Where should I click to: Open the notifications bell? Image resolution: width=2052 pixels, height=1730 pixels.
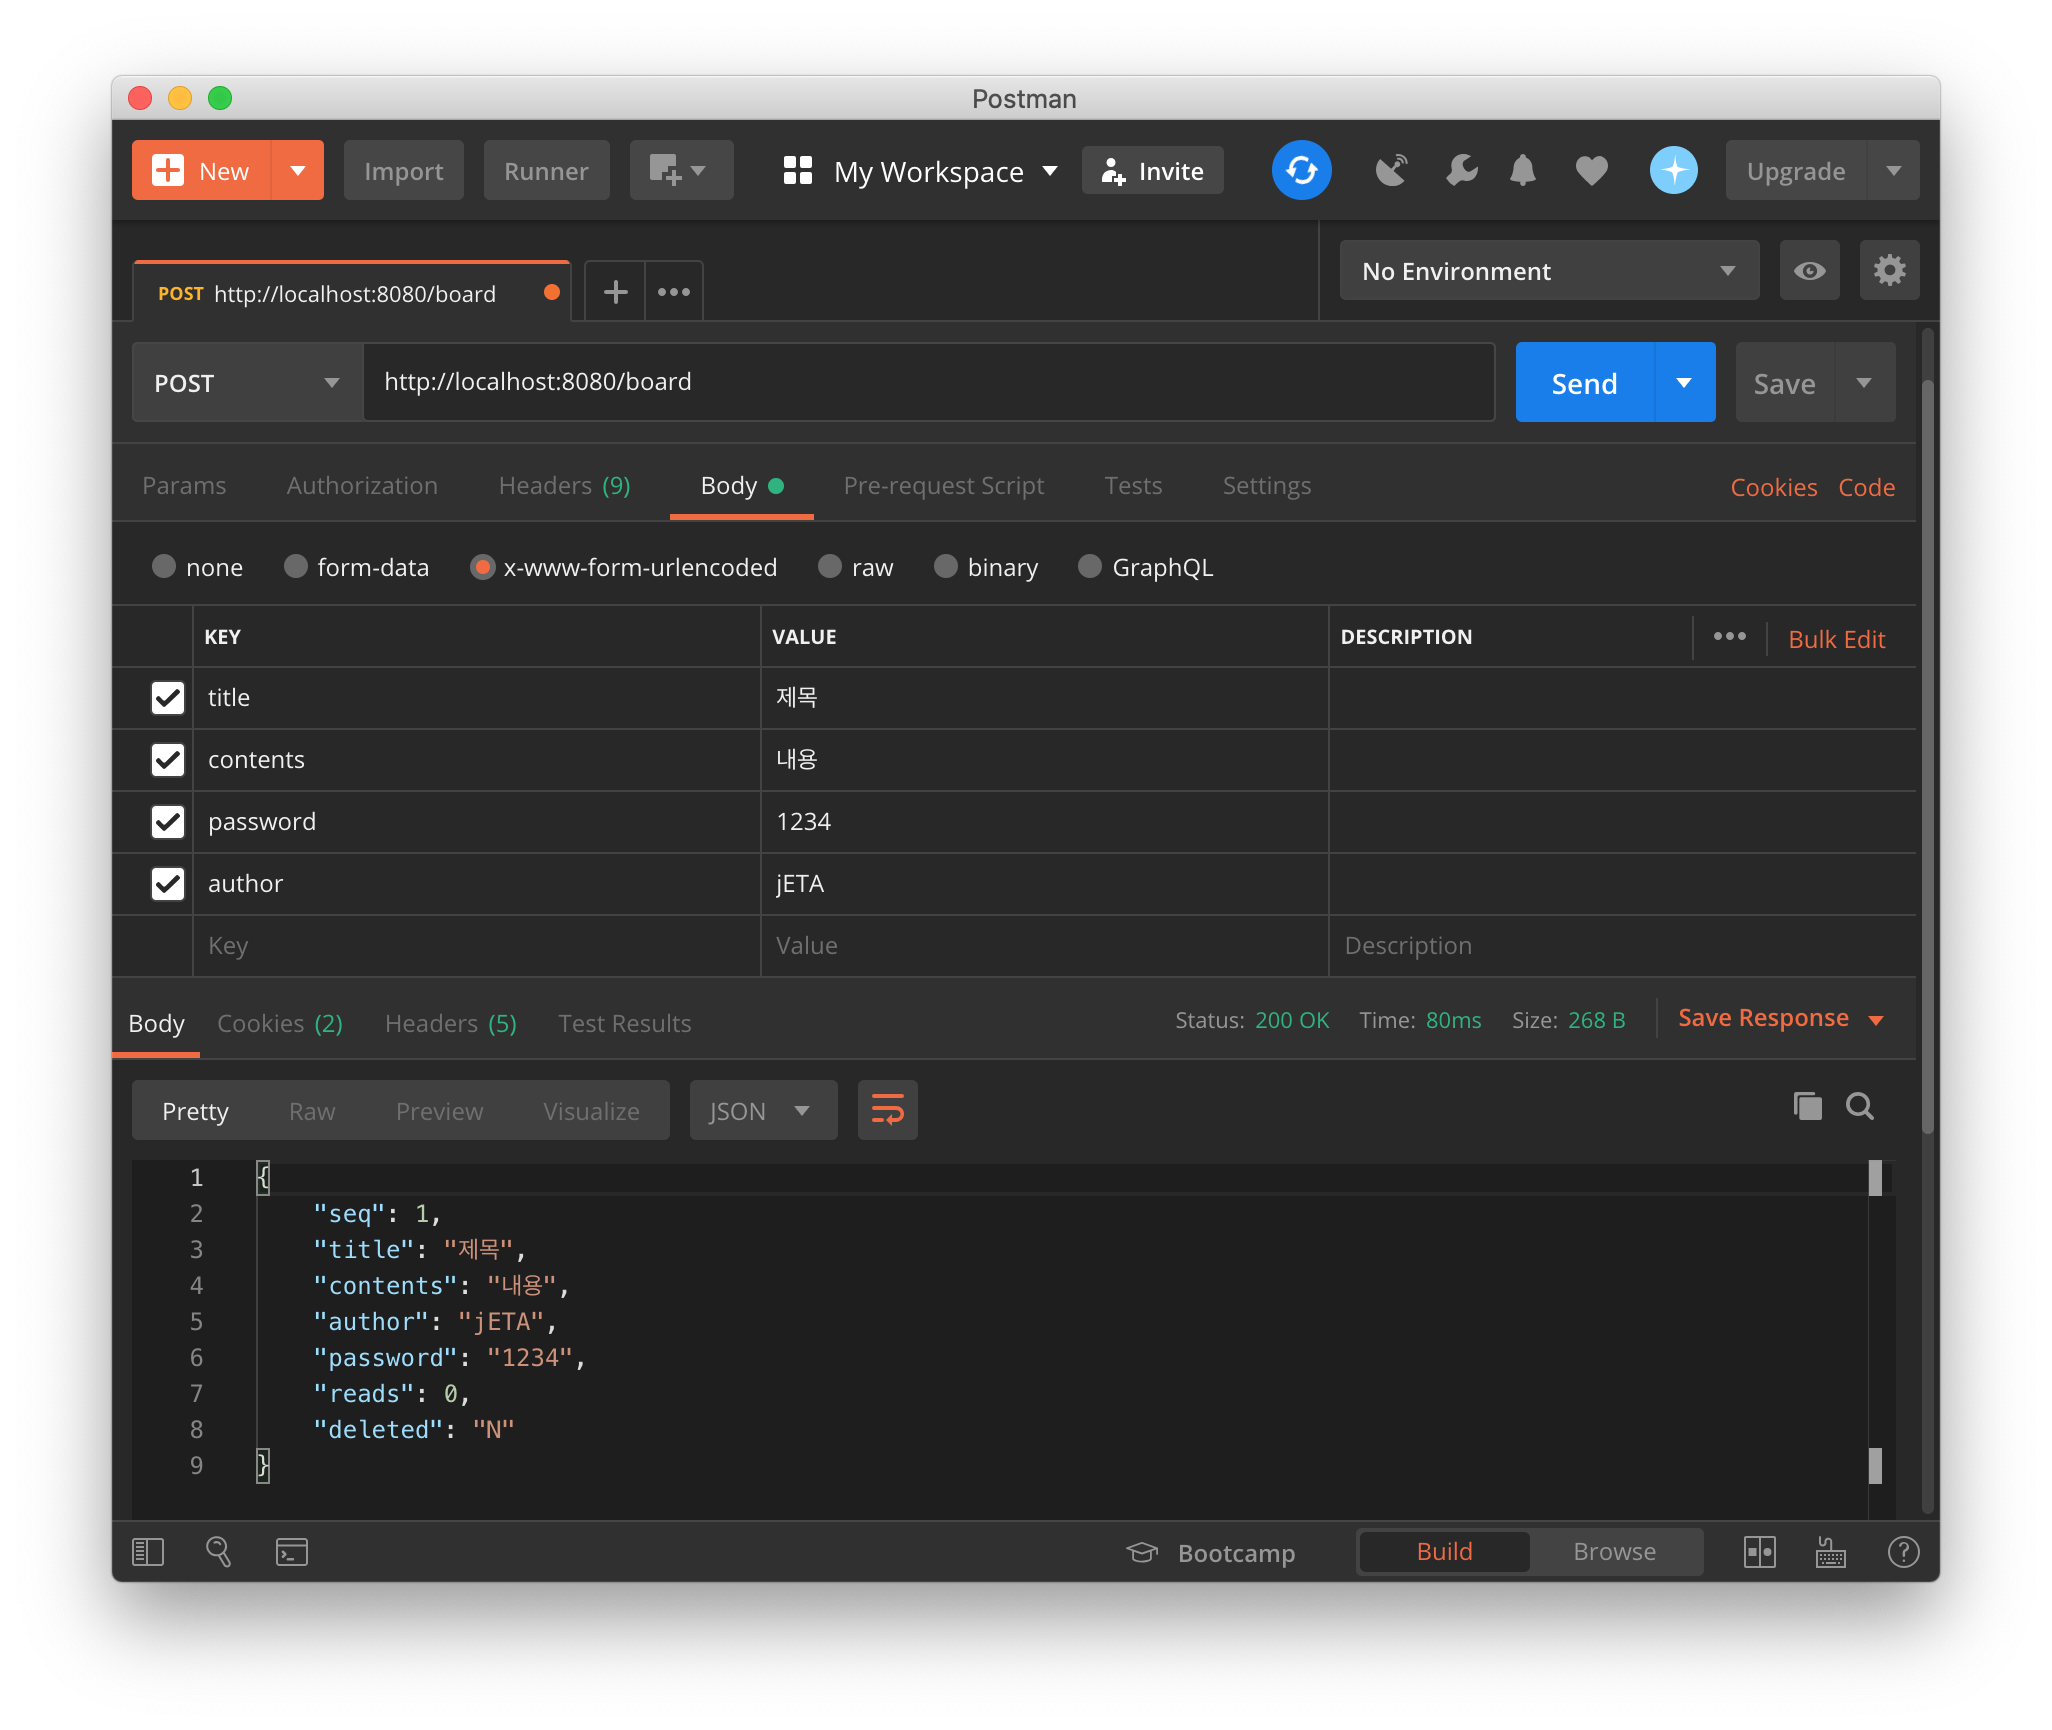click(1522, 171)
